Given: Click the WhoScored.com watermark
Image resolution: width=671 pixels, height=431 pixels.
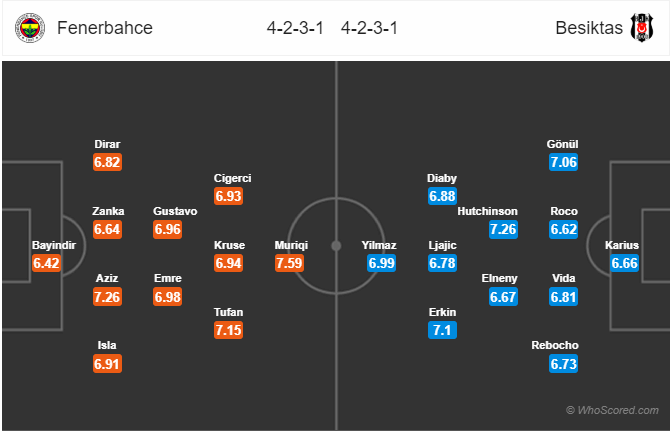Looking at the screenshot, I should pyautogui.click(x=612, y=410).
